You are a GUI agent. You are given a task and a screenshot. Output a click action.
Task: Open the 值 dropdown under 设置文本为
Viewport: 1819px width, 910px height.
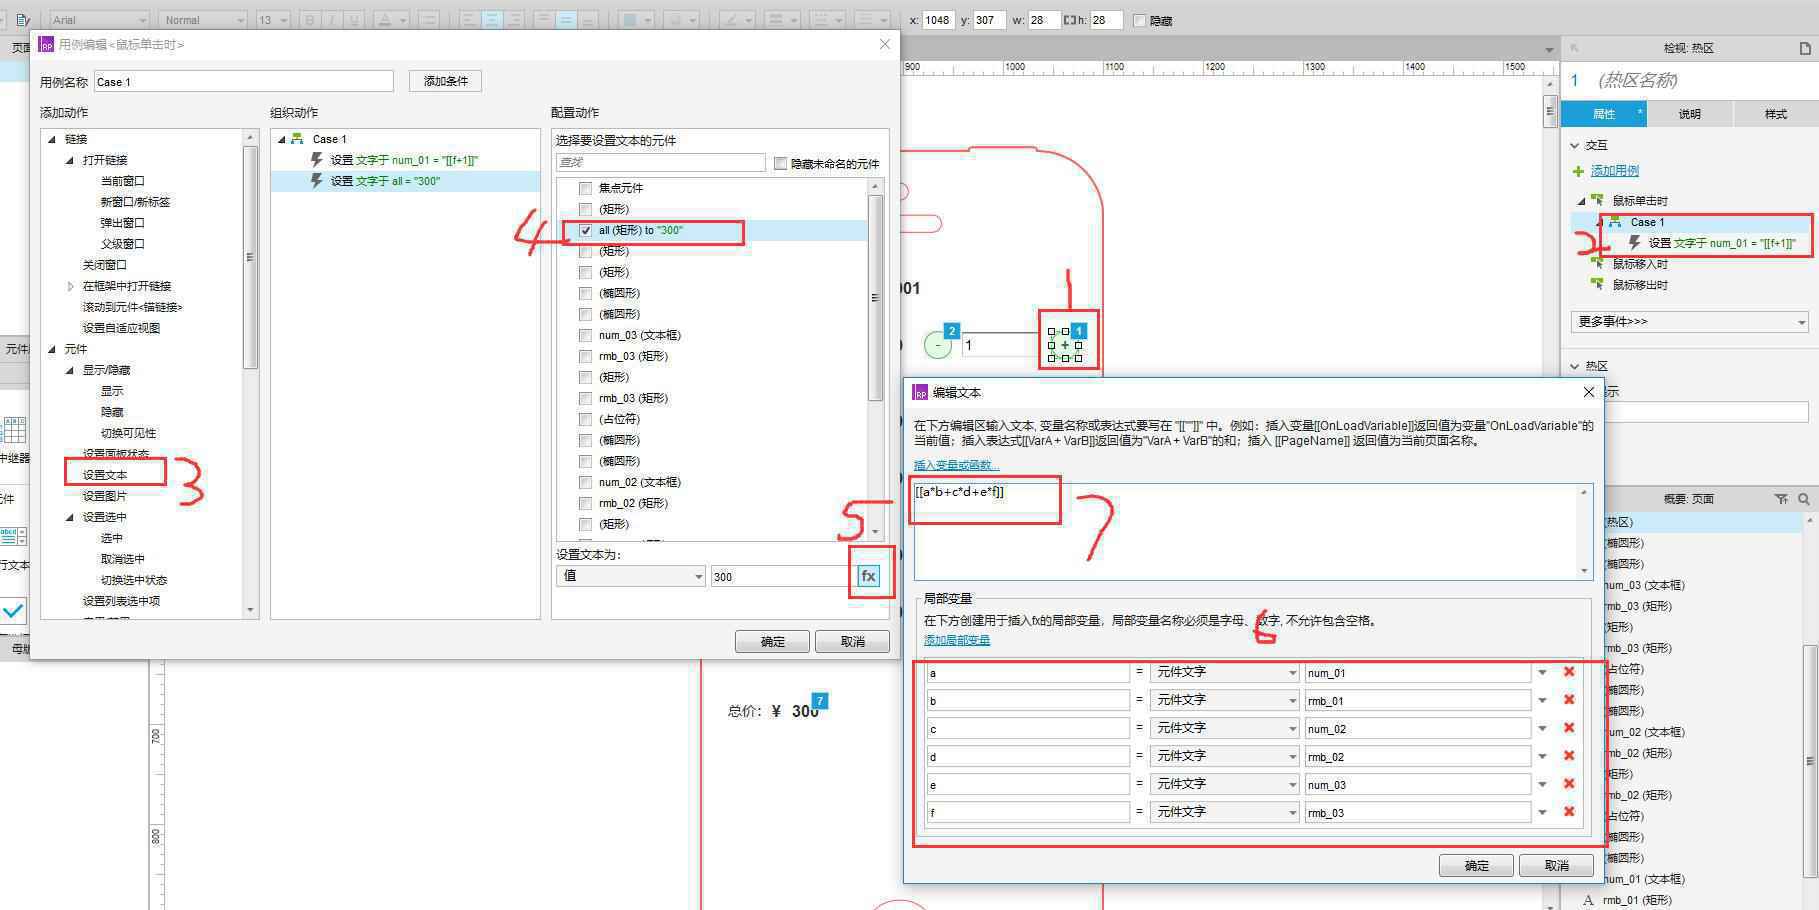[x=631, y=576]
